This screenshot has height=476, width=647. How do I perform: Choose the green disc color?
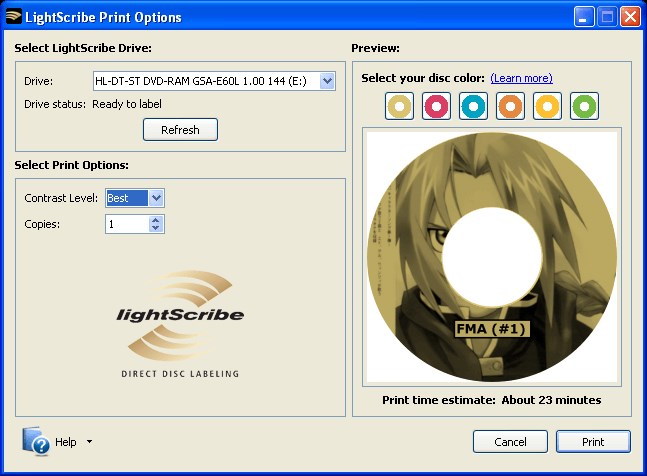point(584,106)
